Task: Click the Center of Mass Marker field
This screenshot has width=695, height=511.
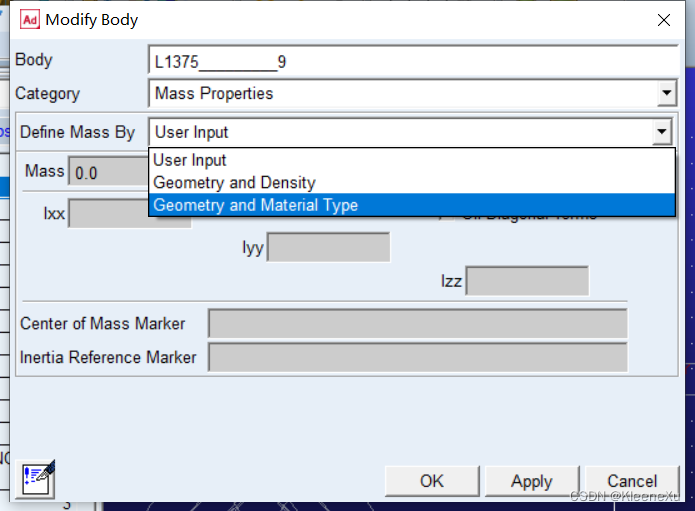Action: (417, 324)
